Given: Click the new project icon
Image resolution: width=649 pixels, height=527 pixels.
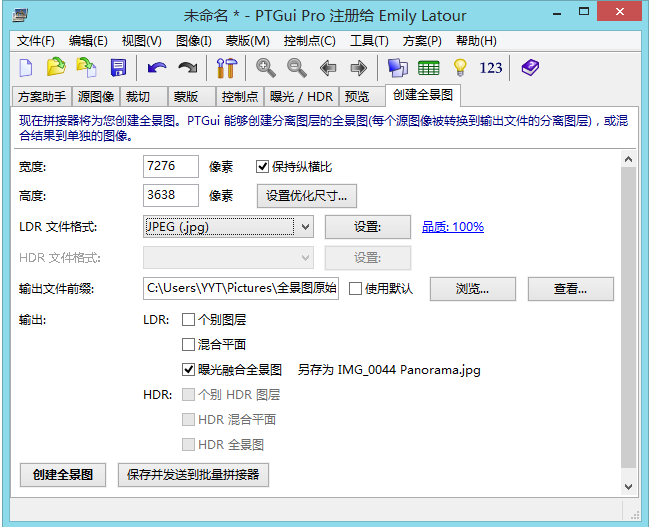Looking at the screenshot, I should point(27,68).
